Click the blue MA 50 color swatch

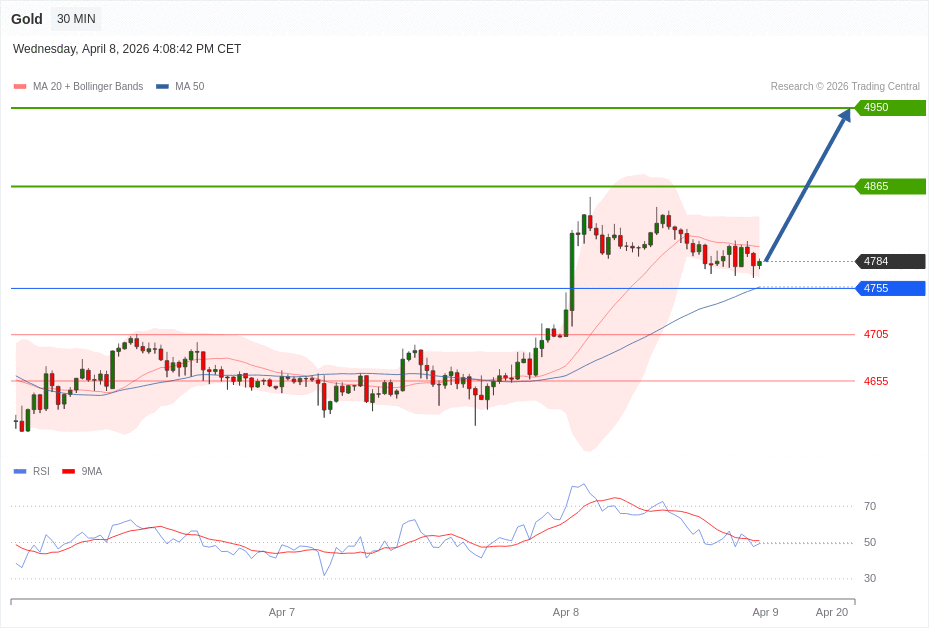[x=162, y=87]
